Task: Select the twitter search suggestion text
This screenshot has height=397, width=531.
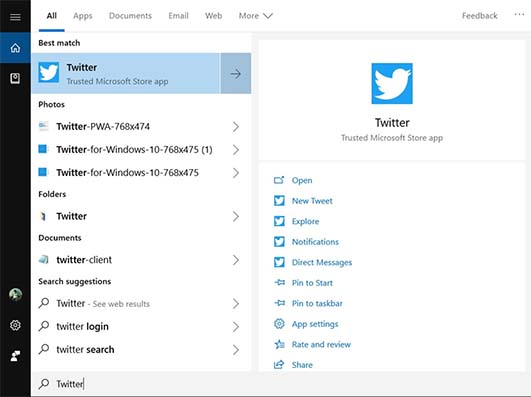Action: [85, 350]
